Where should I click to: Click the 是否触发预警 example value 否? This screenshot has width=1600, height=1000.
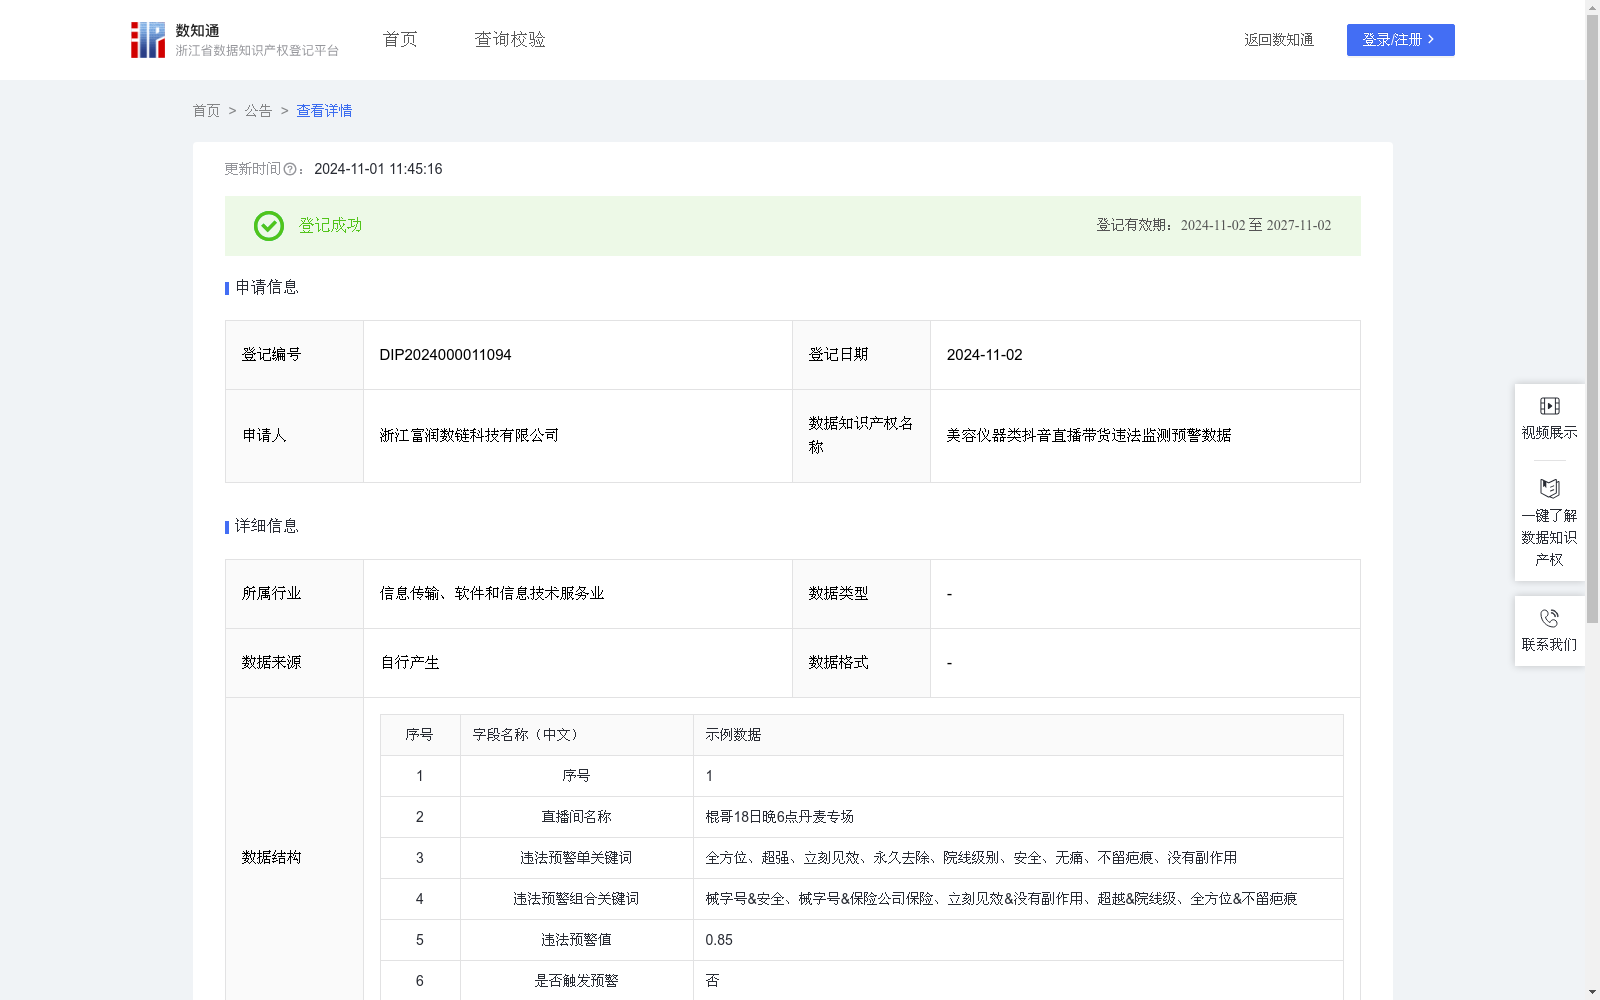coord(712,981)
